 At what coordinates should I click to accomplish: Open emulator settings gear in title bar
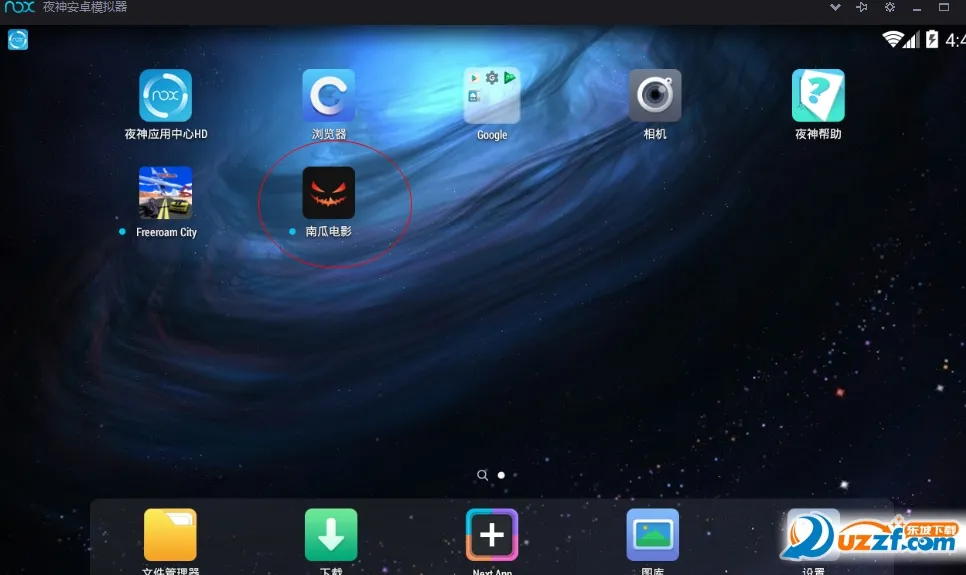(889, 7)
